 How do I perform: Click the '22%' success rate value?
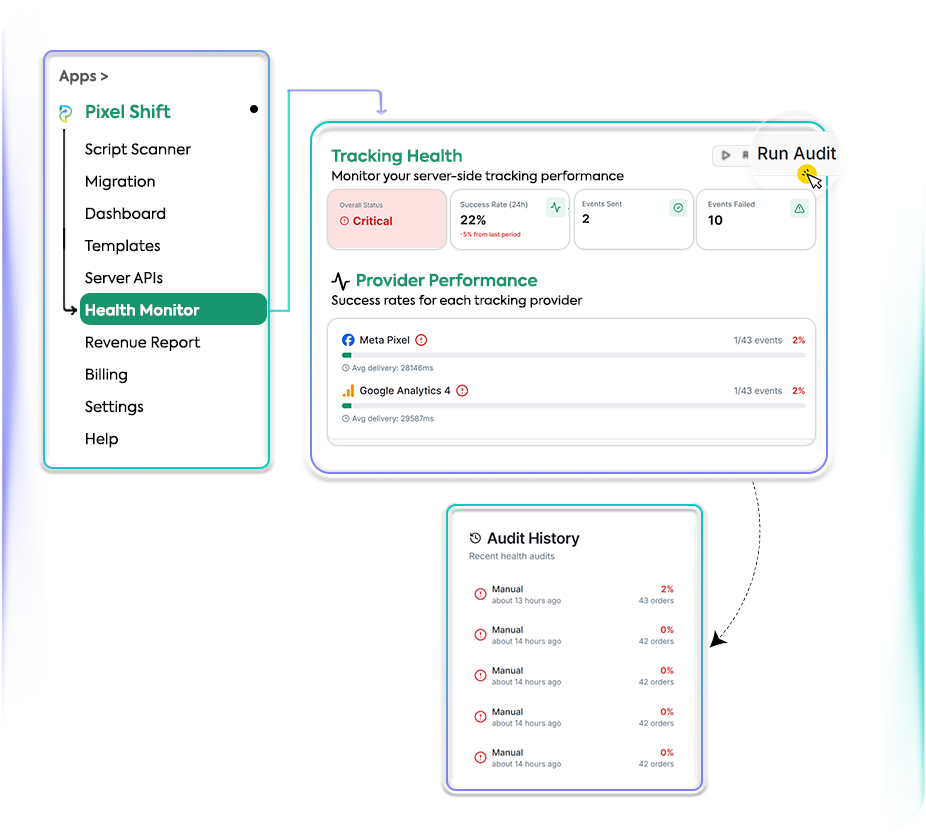(473, 220)
